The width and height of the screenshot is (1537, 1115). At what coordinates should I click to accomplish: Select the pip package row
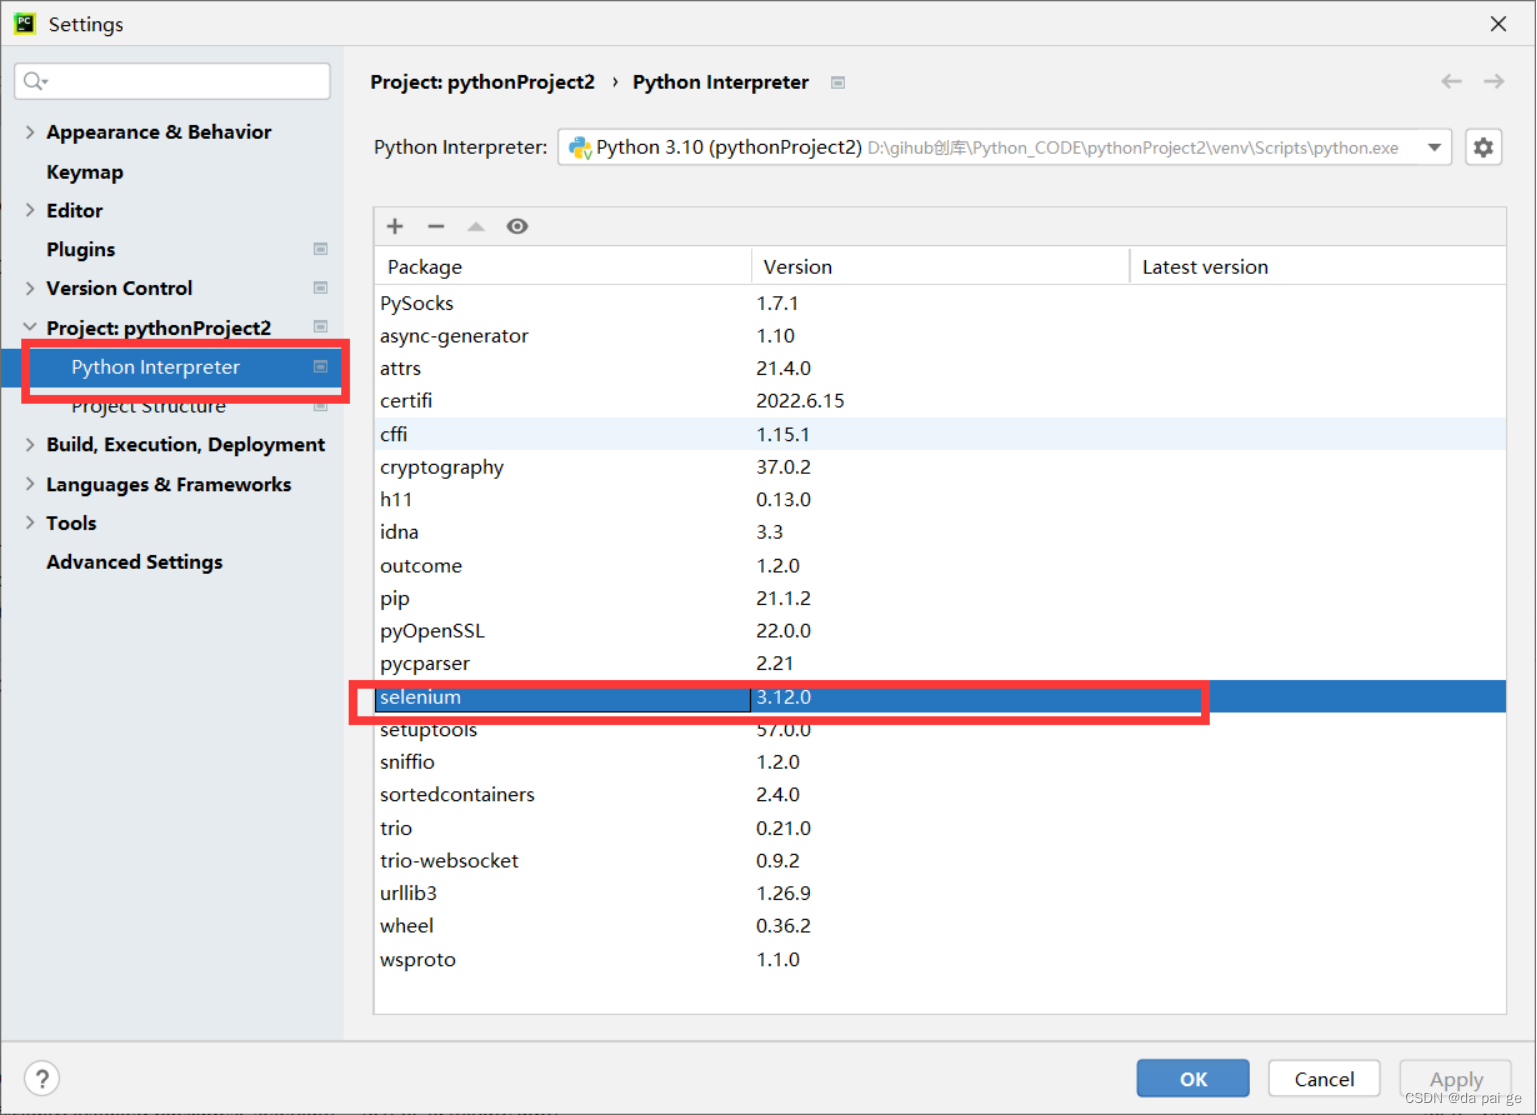tap(940, 598)
